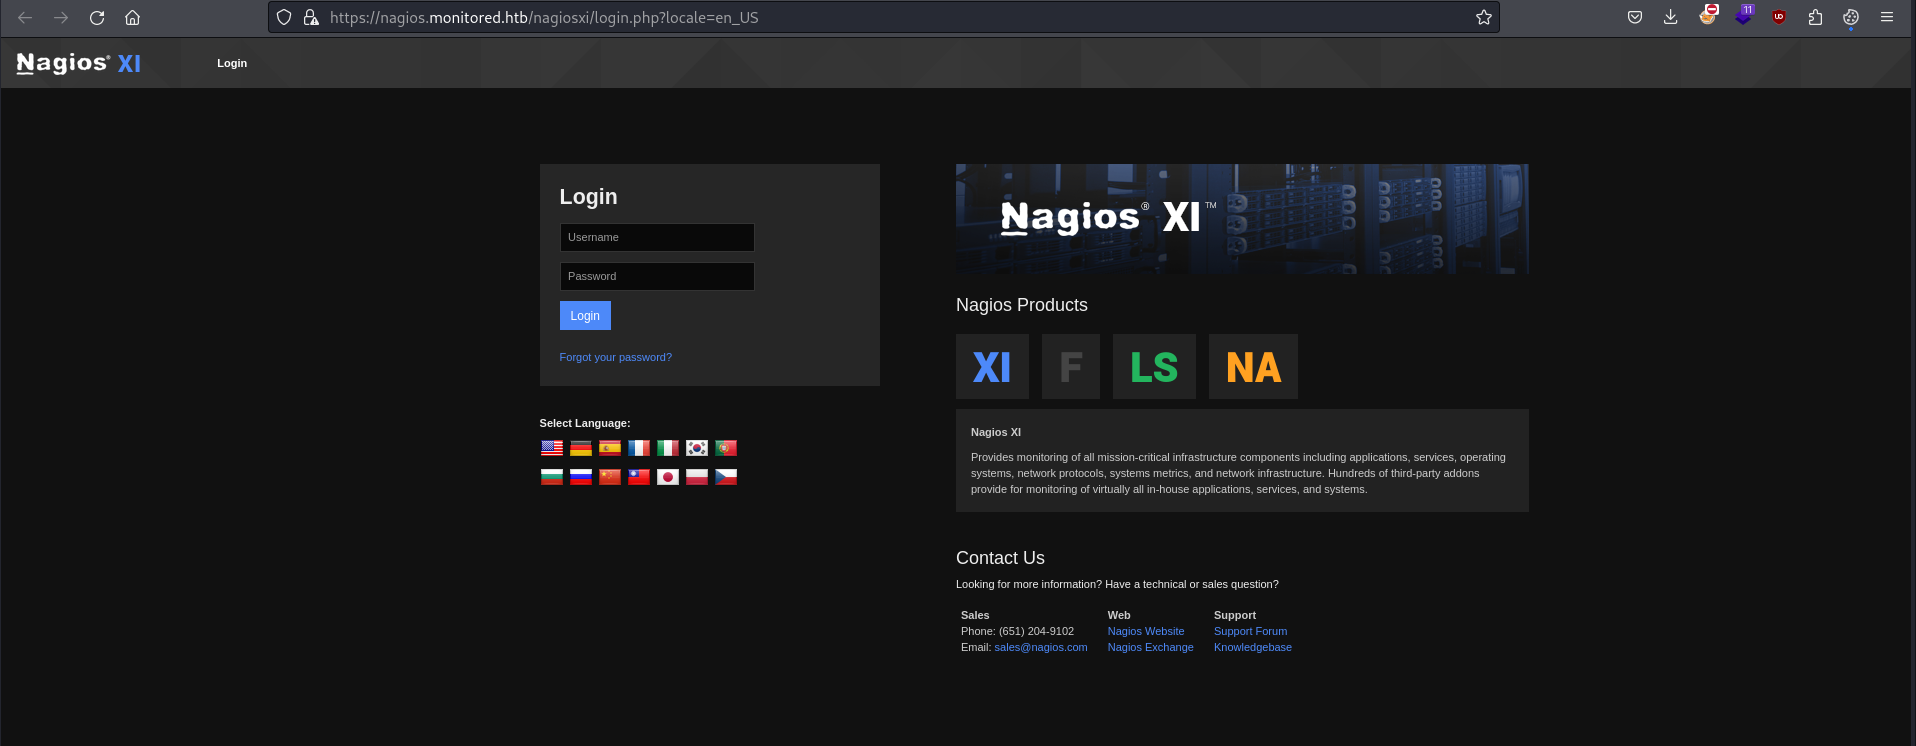Viewport: 1916px width, 746px height.
Task: Open the Firefox application menu
Action: pos(1887,17)
